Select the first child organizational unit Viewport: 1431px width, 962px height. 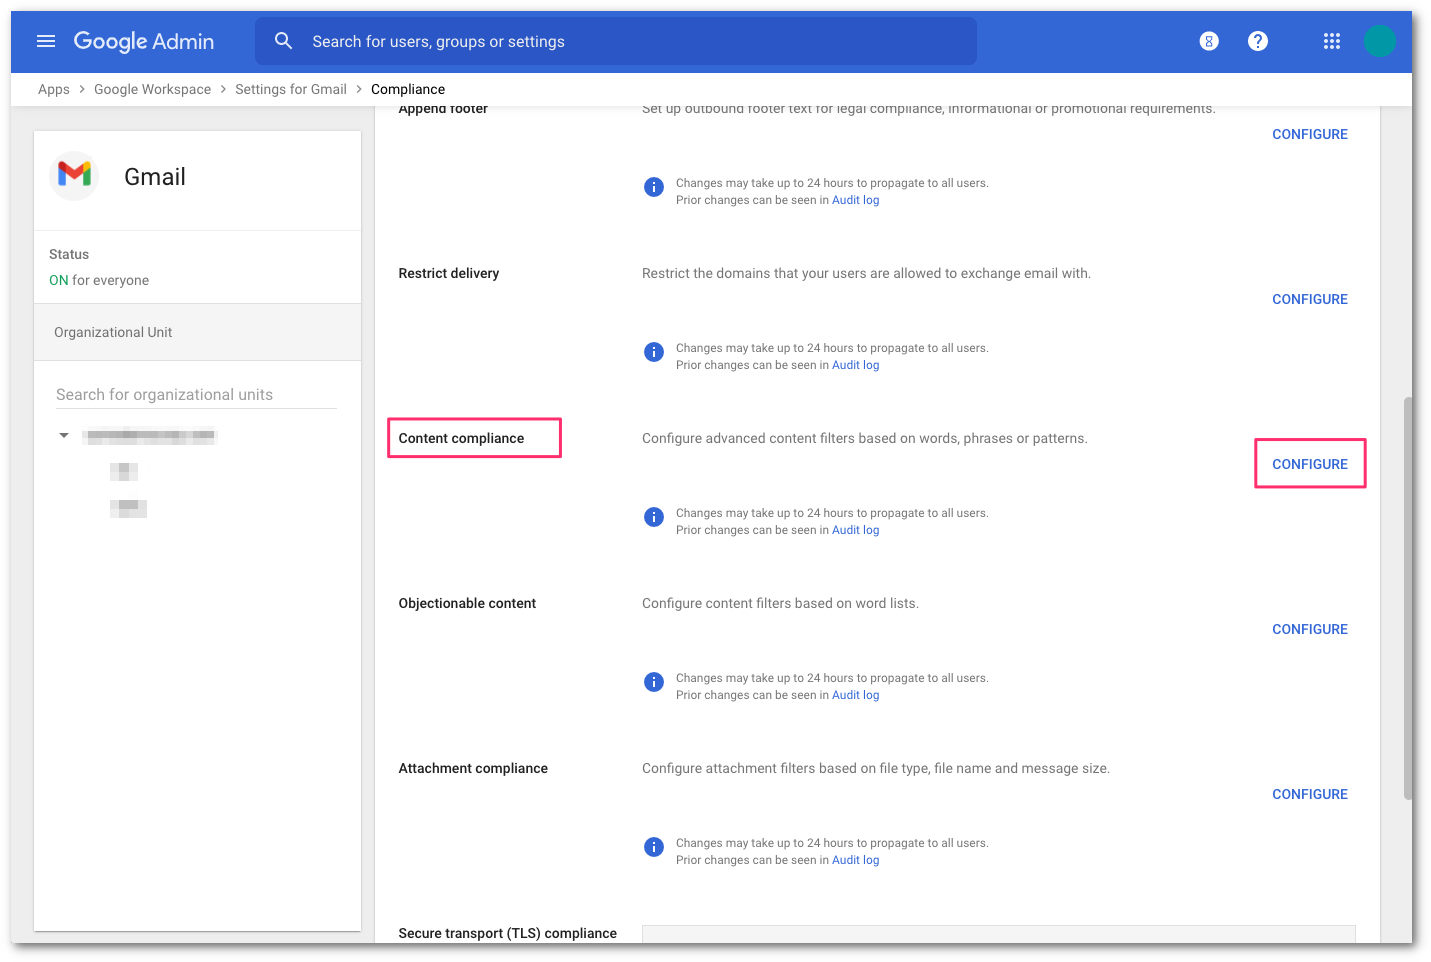(x=124, y=471)
